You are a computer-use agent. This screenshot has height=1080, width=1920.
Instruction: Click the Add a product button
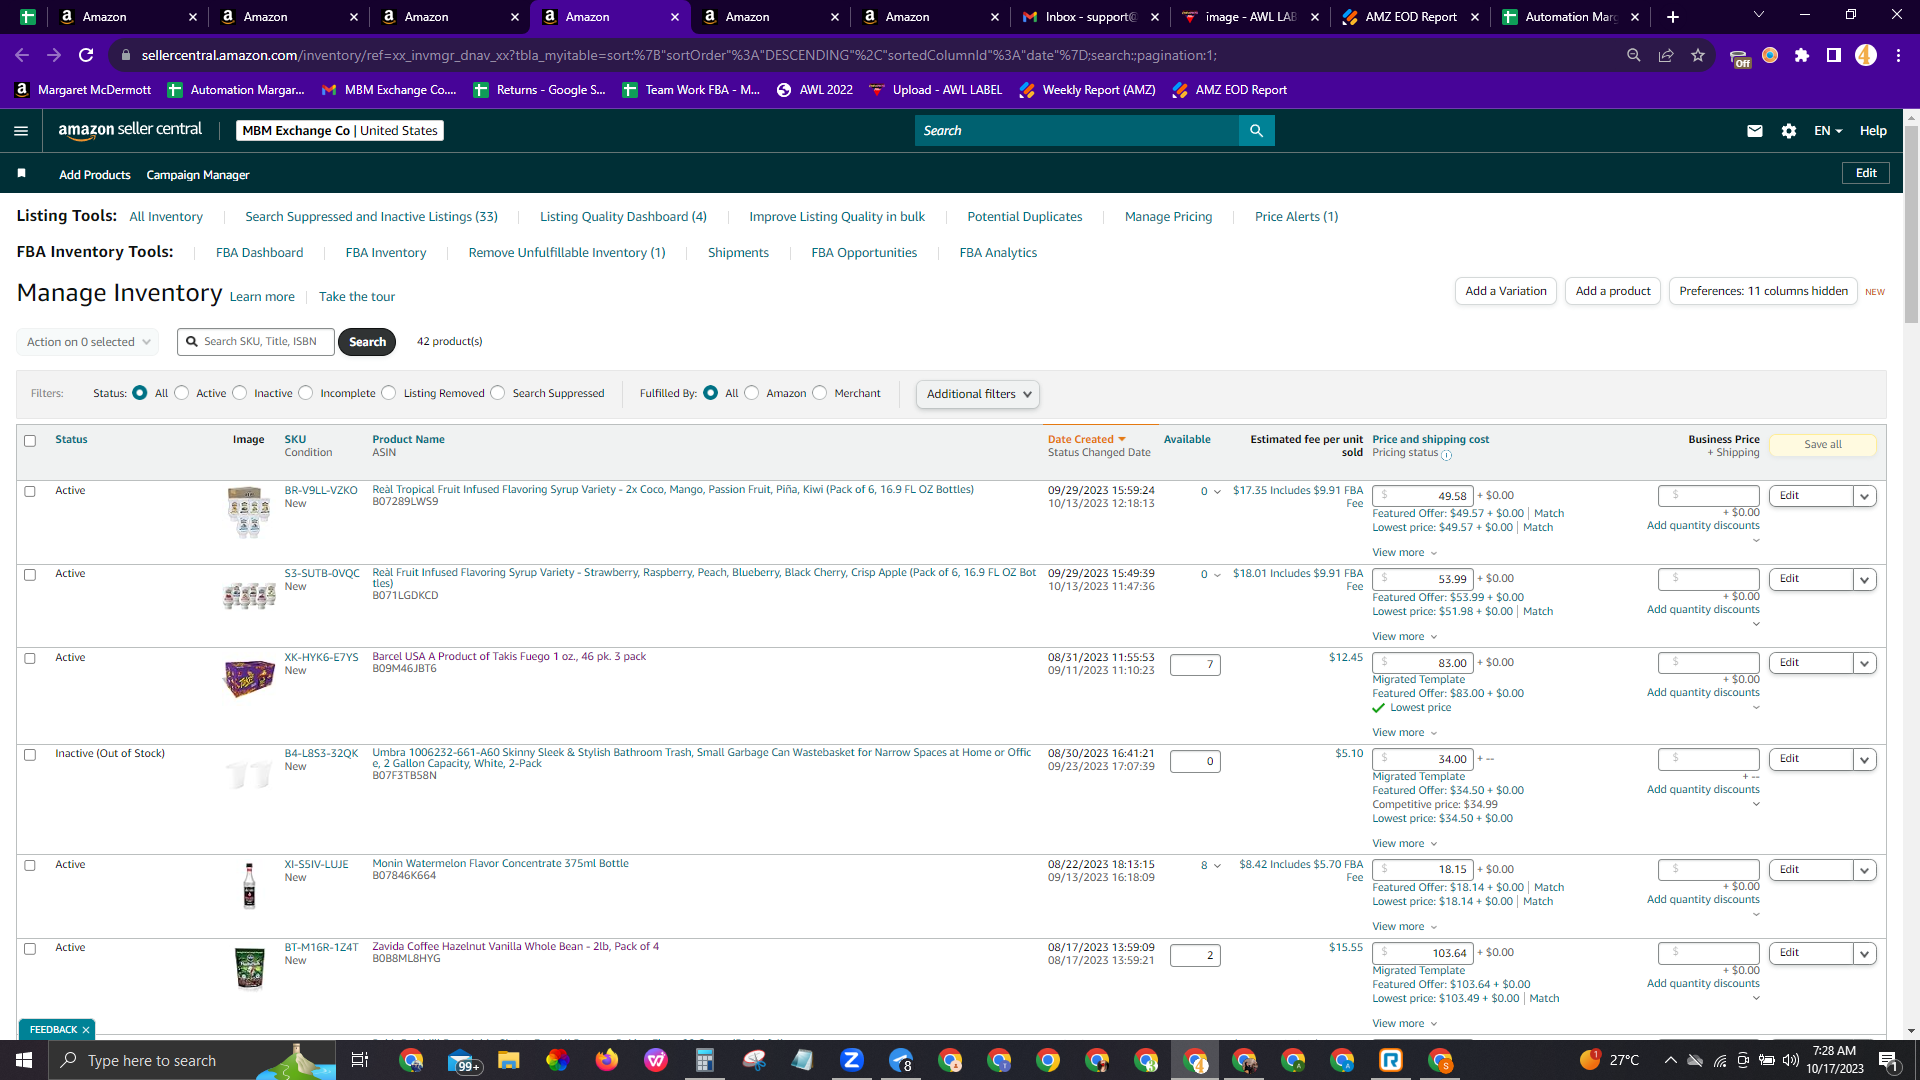tap(1613, 291)
